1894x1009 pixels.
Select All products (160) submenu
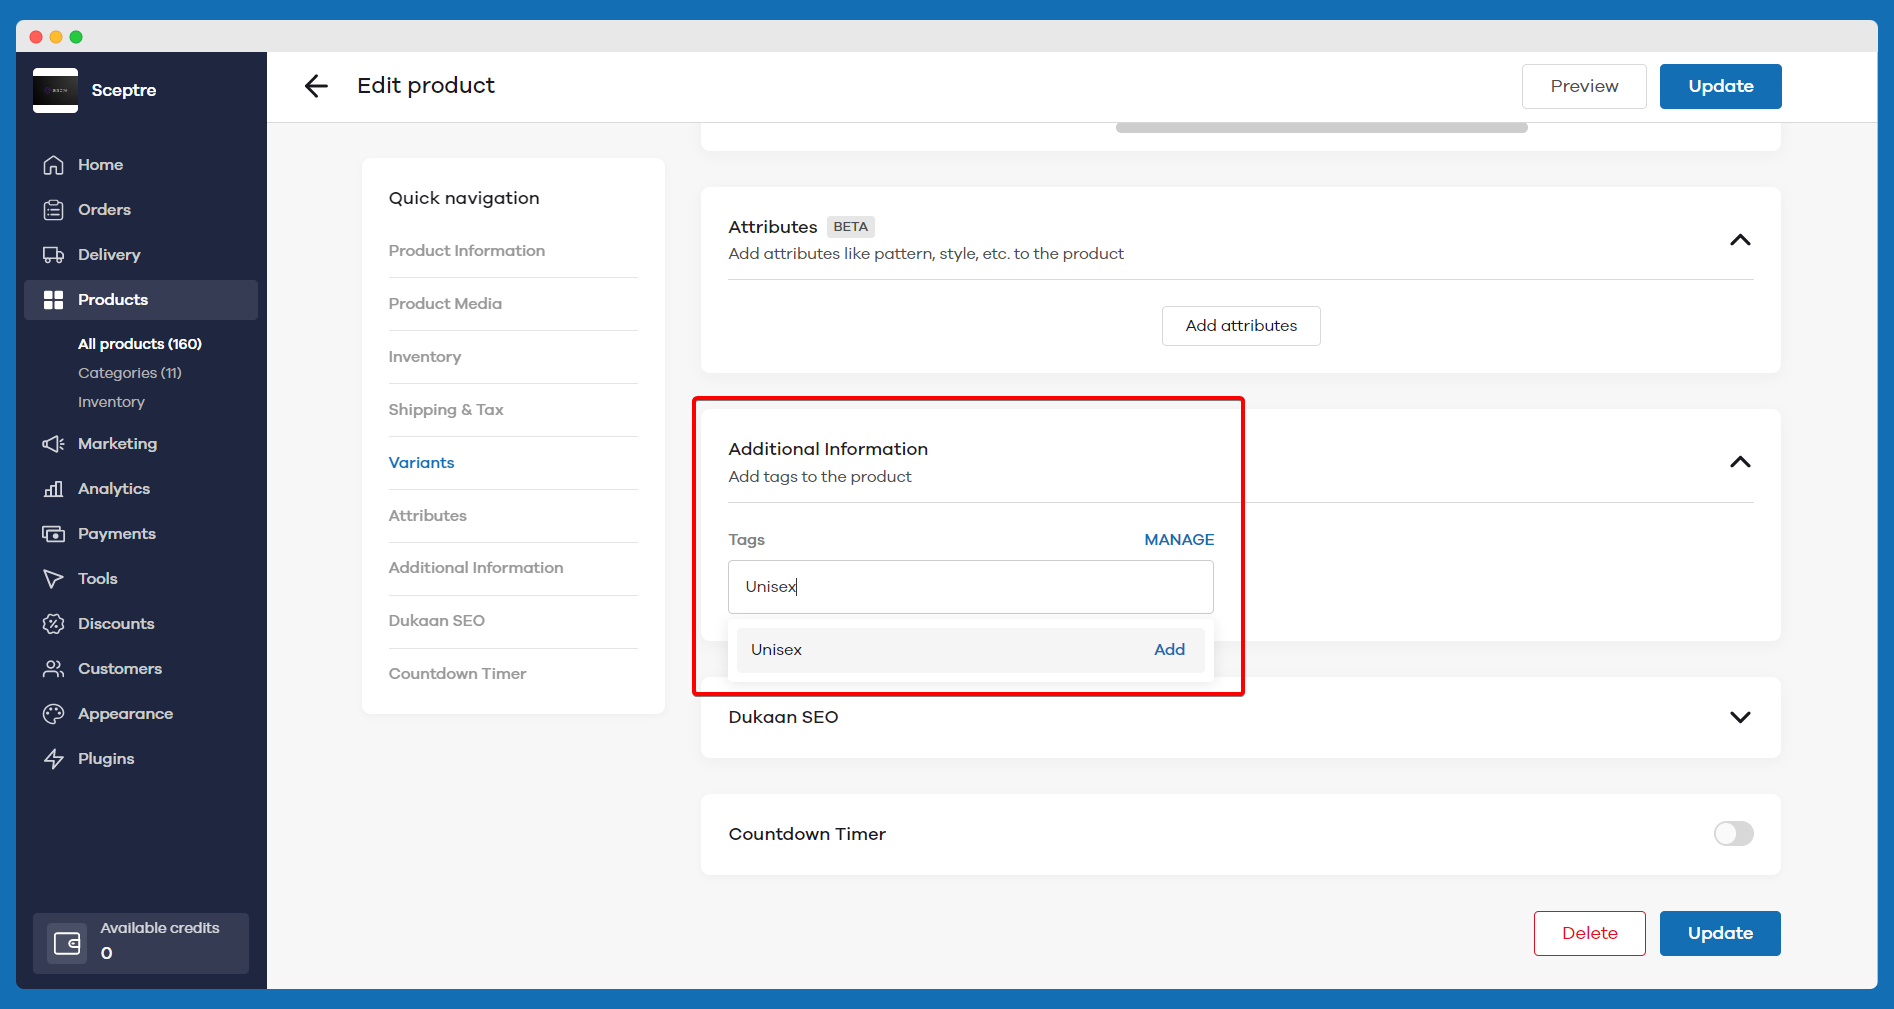(x=140, y=344)
